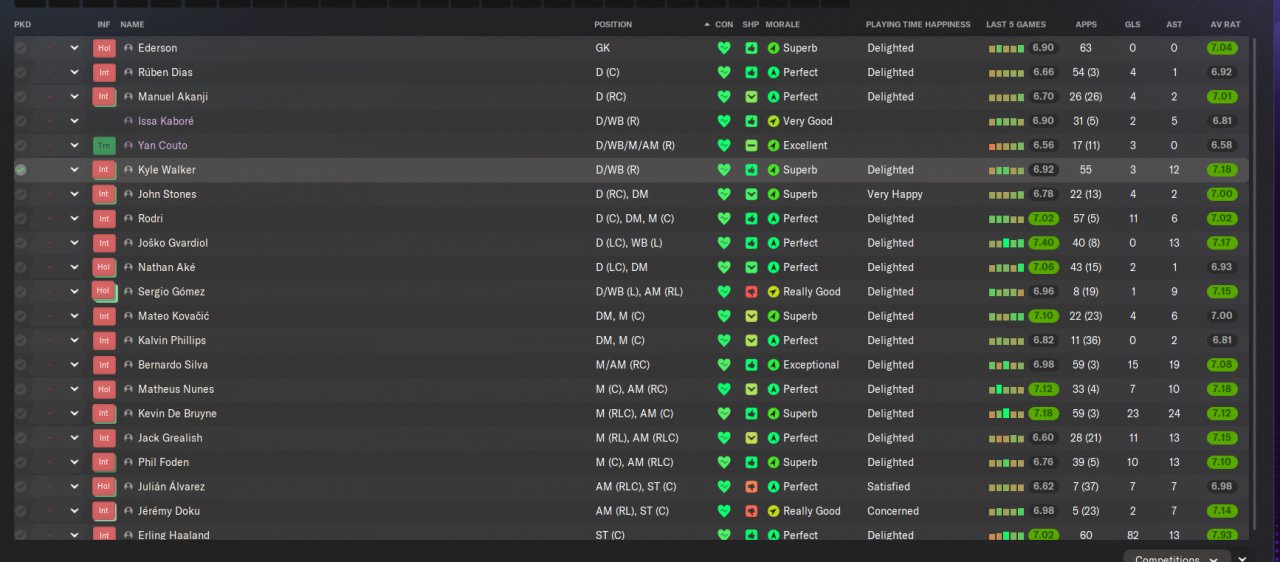This screenshot has height=562, width=1280.
Task: Click the player profile icon beside Kevin De Bruyne
Action: [x=128, y=413]
